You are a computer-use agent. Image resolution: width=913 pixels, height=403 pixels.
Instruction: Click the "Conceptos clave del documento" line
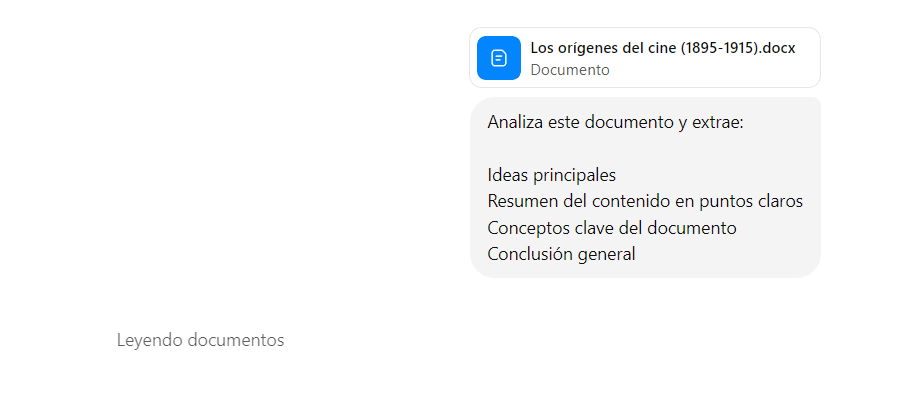(612, 228)
